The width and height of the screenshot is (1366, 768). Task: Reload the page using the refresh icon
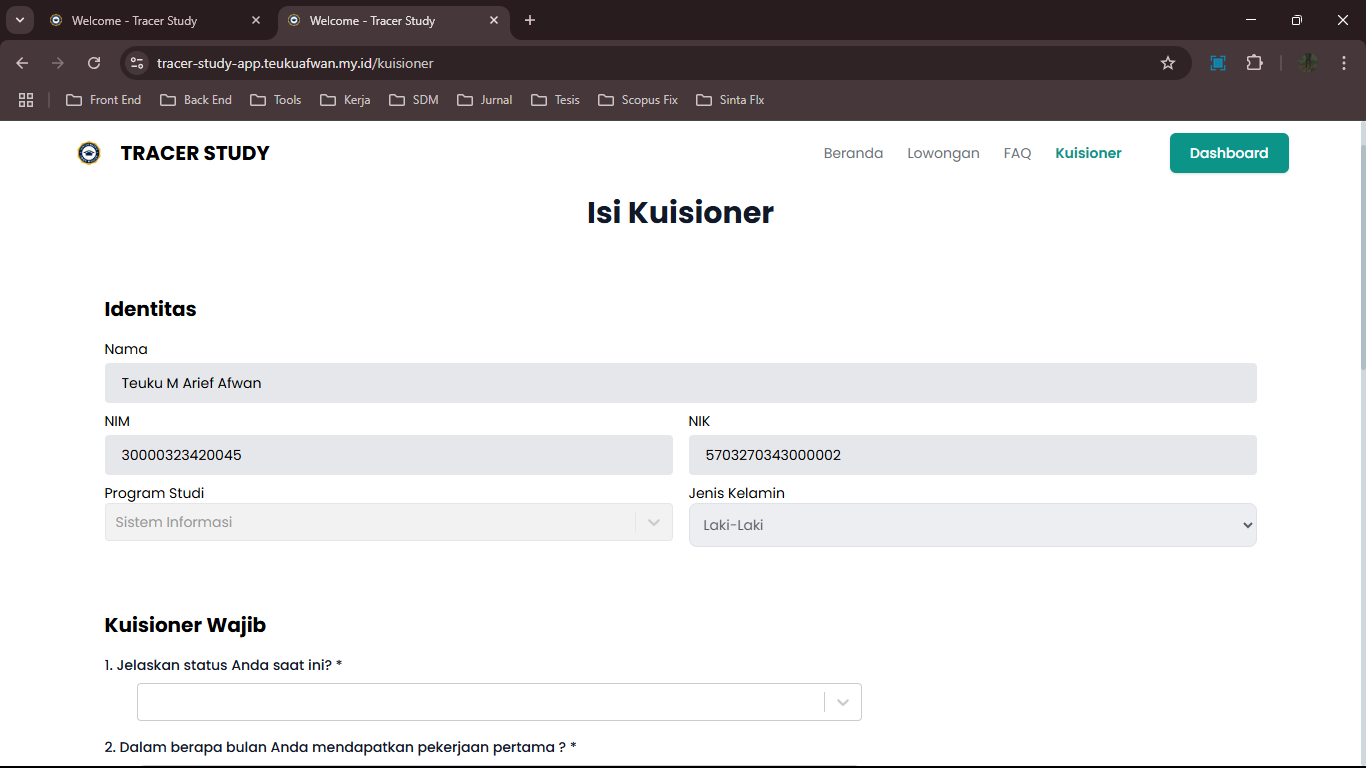tap(94, 63)
